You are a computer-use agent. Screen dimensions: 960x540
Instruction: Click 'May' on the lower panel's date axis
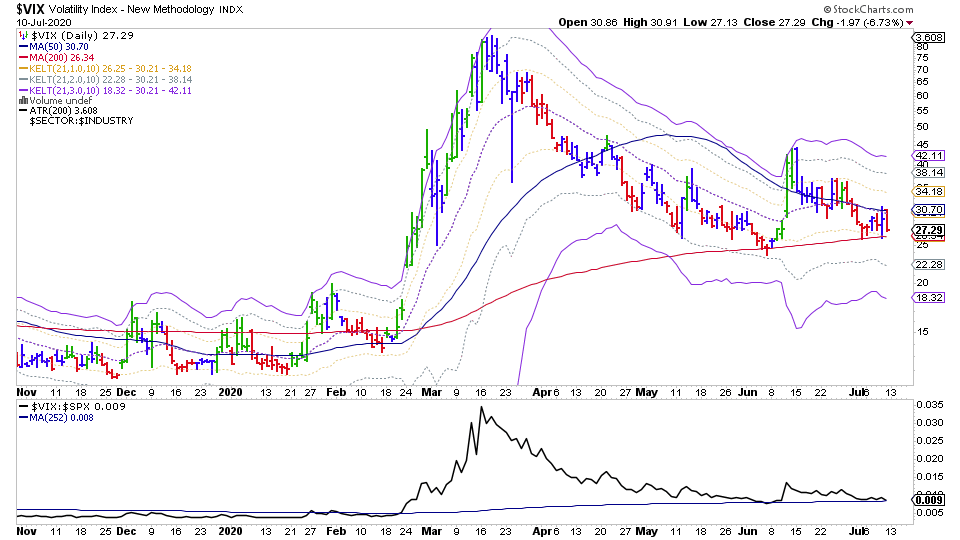pyautogui.click(x=647, y=531)
